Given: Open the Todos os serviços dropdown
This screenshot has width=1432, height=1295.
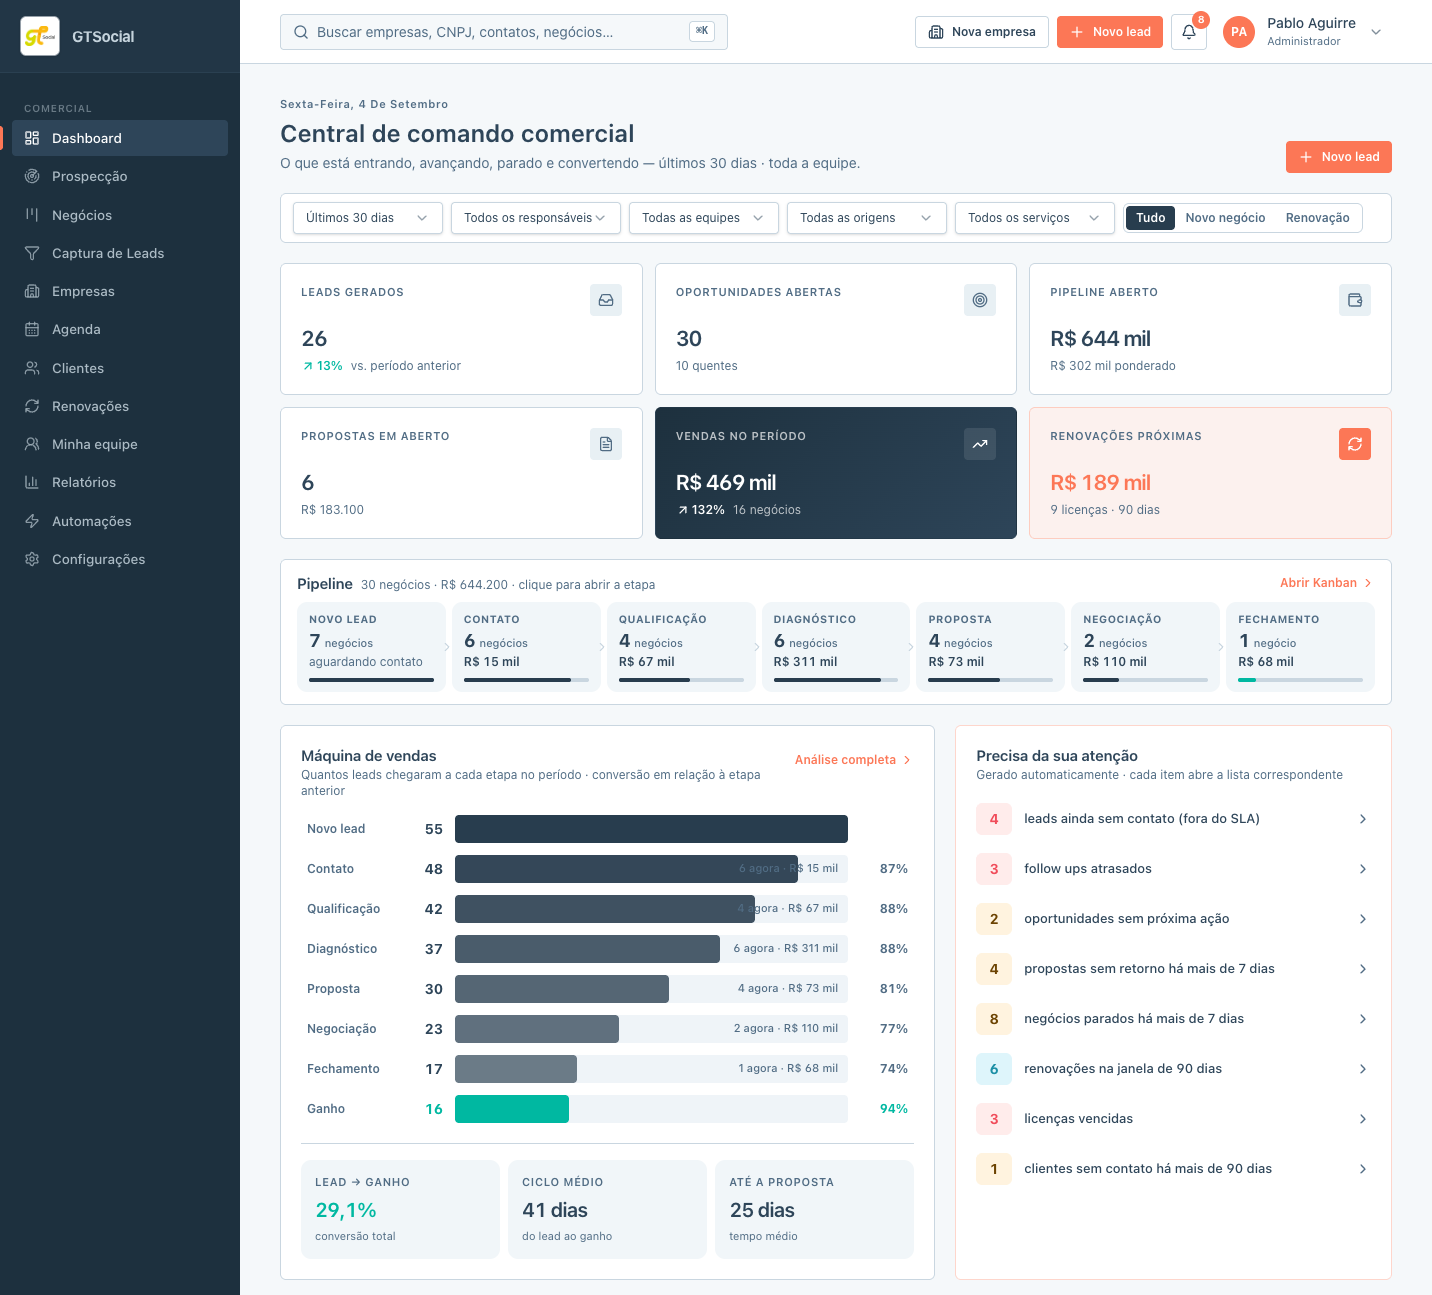Looking at the screenshot, I should tap(1035, 218).
